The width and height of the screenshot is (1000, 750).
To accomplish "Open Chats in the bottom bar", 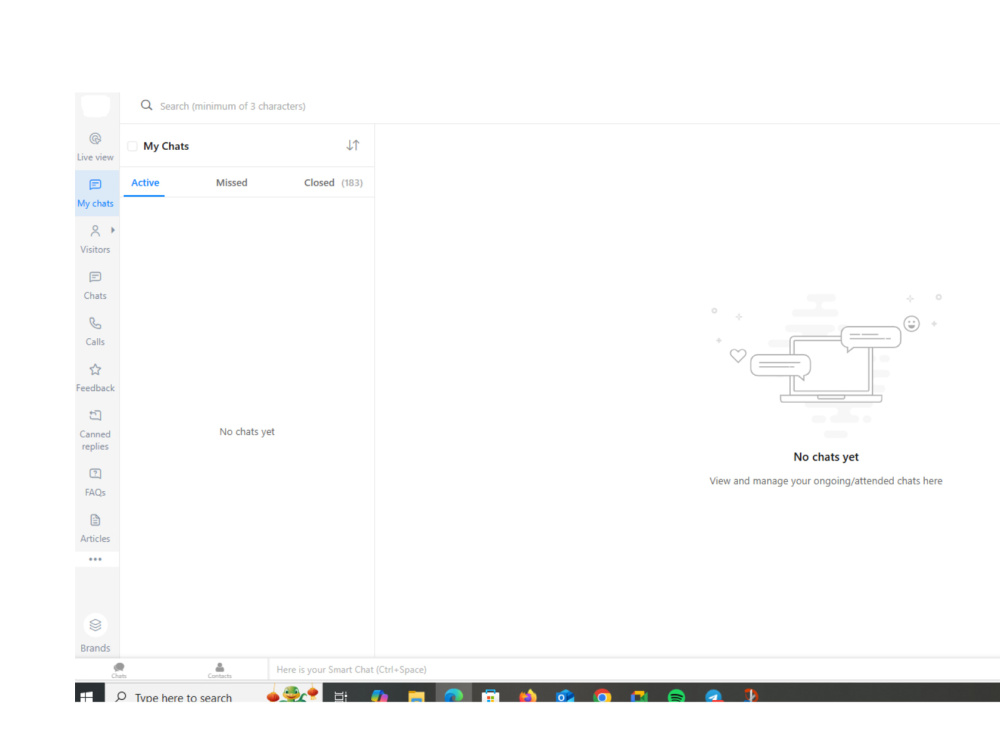I will [119, 670].
